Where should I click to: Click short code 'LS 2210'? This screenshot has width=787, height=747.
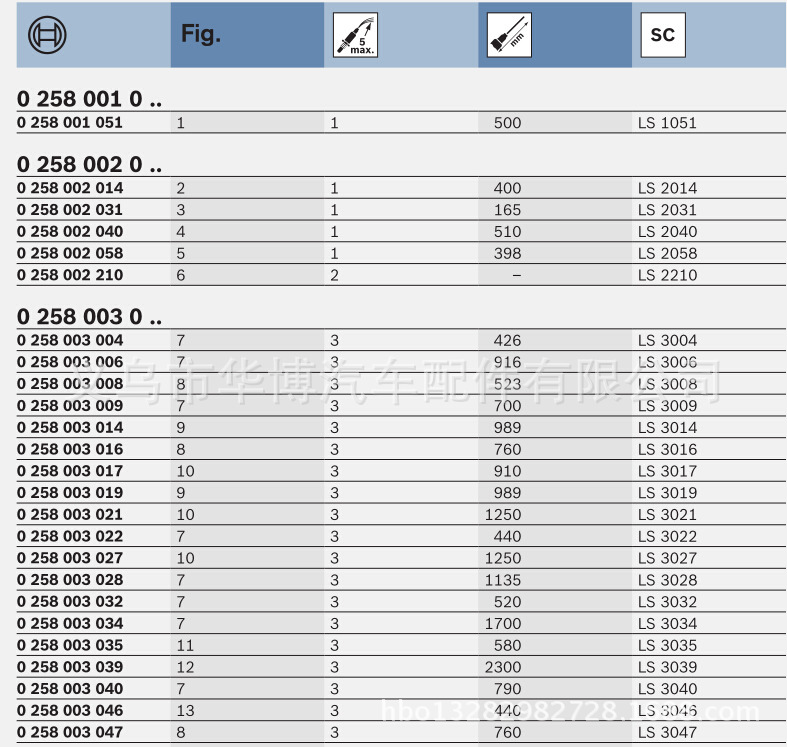tap(667, 275)
